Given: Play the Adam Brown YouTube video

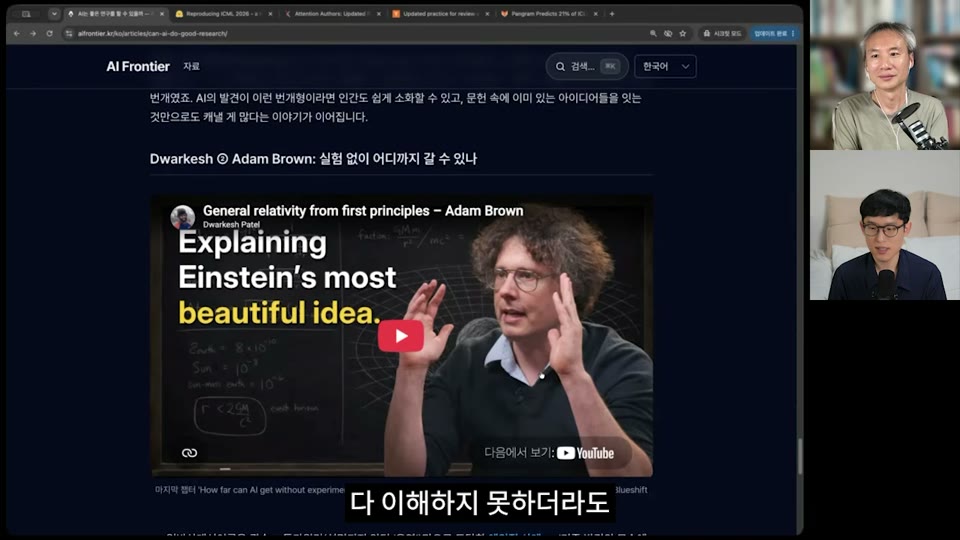Looking at the screenshot, I should pos(400,336).
